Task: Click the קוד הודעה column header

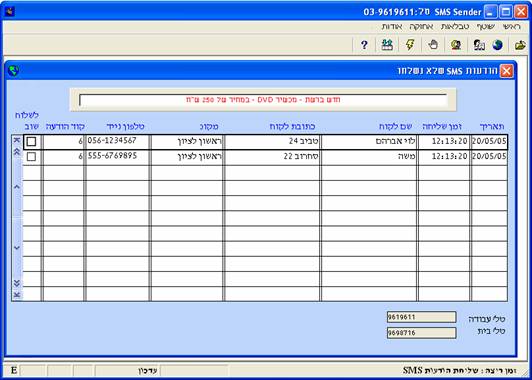Action: 64,127
